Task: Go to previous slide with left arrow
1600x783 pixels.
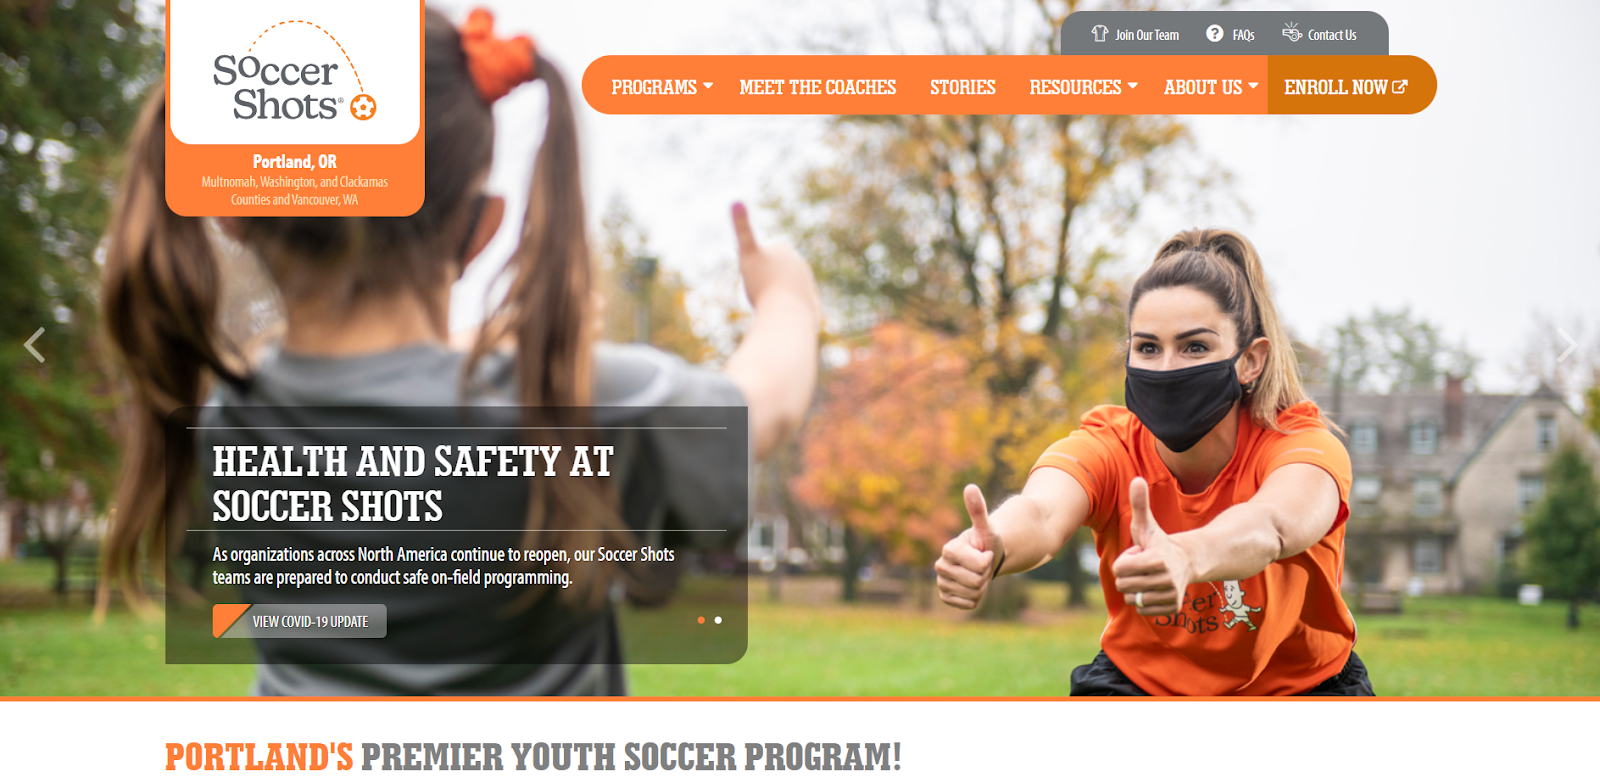Action: tap(35, 345)
